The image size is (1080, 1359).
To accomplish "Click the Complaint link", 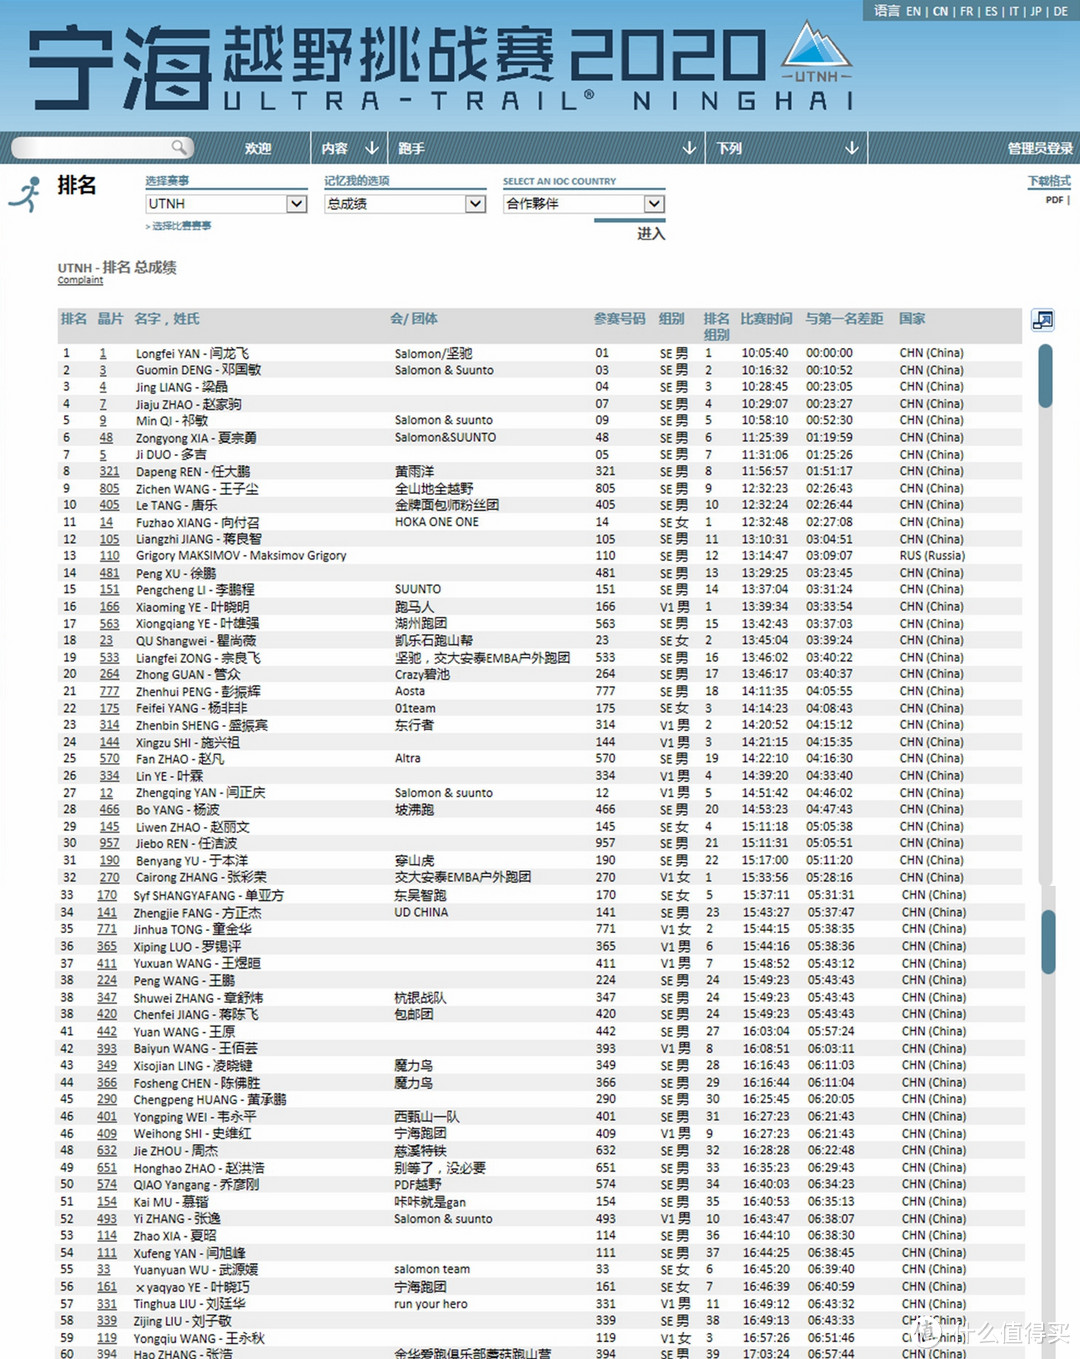I will [80, 280].
